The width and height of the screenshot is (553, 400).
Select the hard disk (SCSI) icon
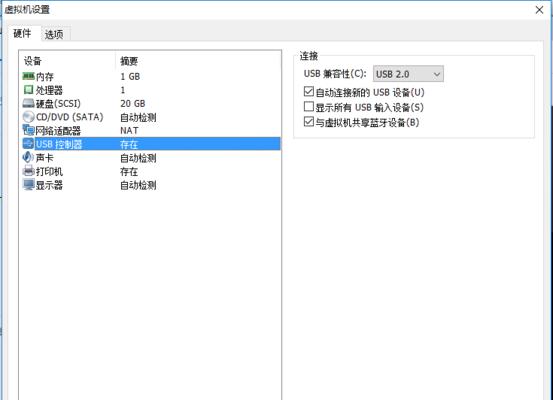tap(28, 103)
